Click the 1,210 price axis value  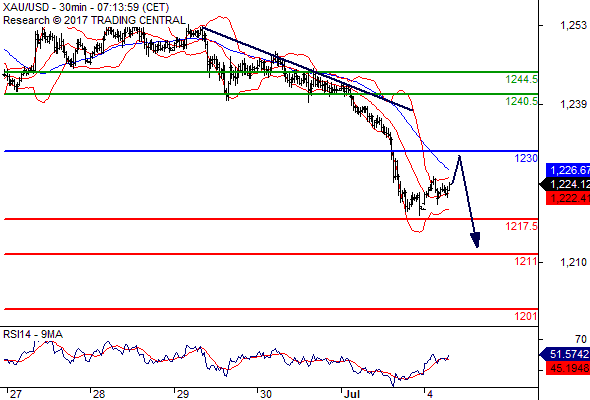click(573, 262)
